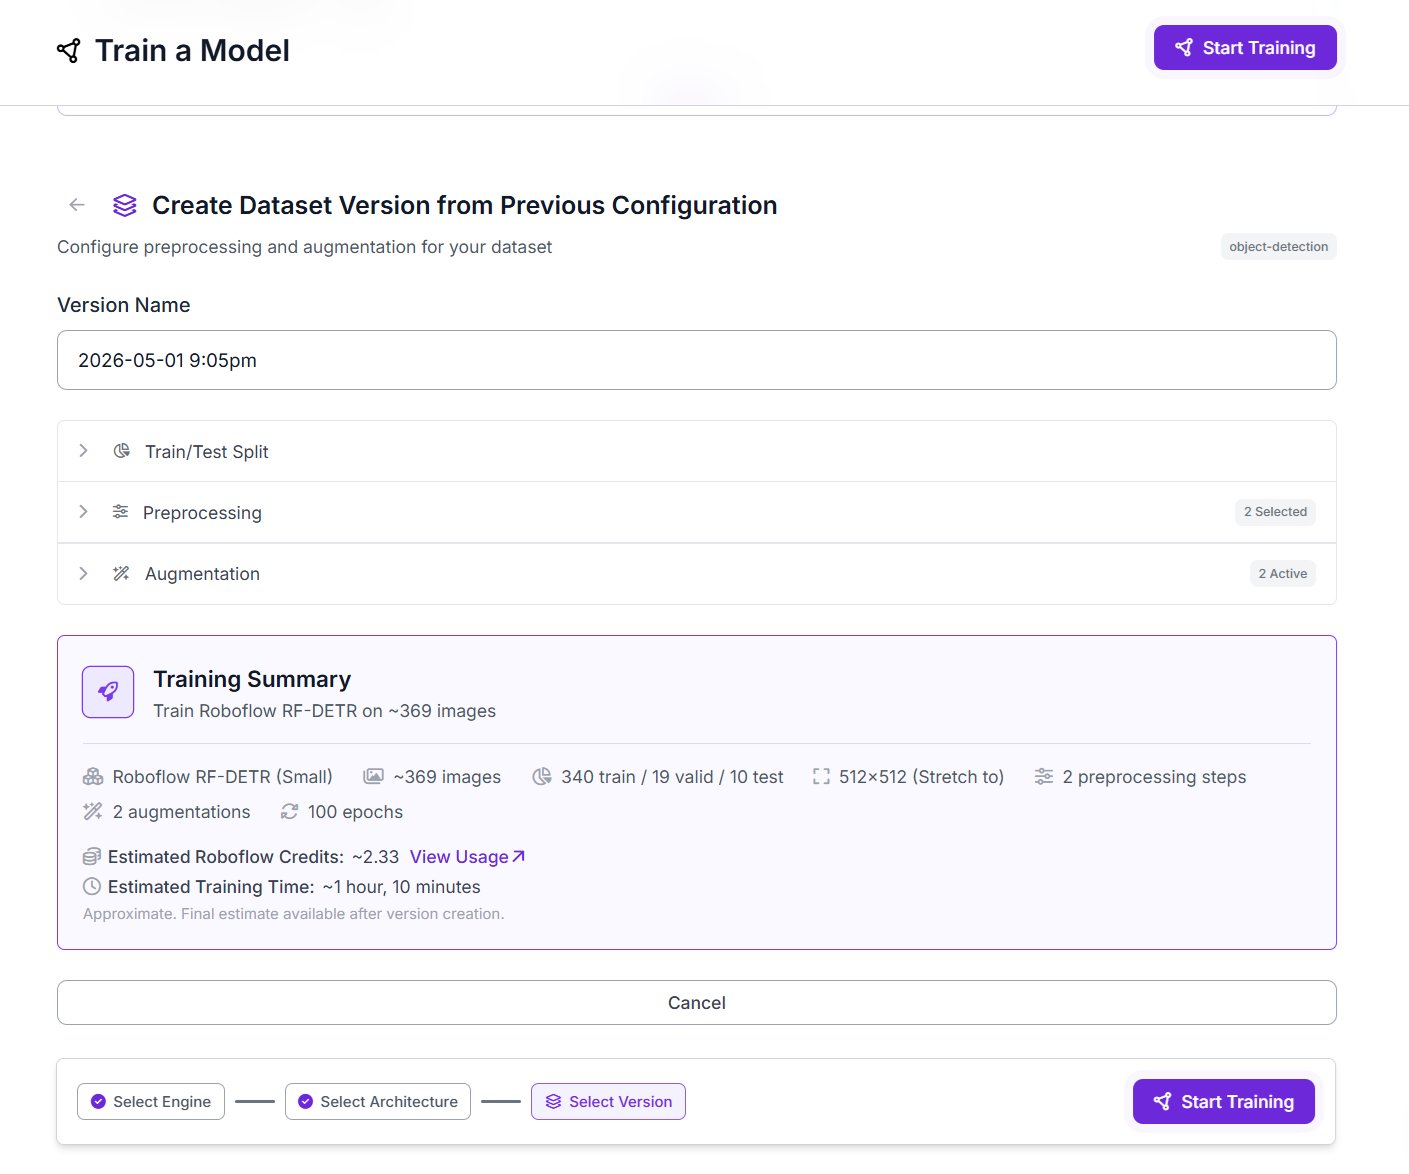
Task: Click the Augmentation row label
Action: [202, 574]
